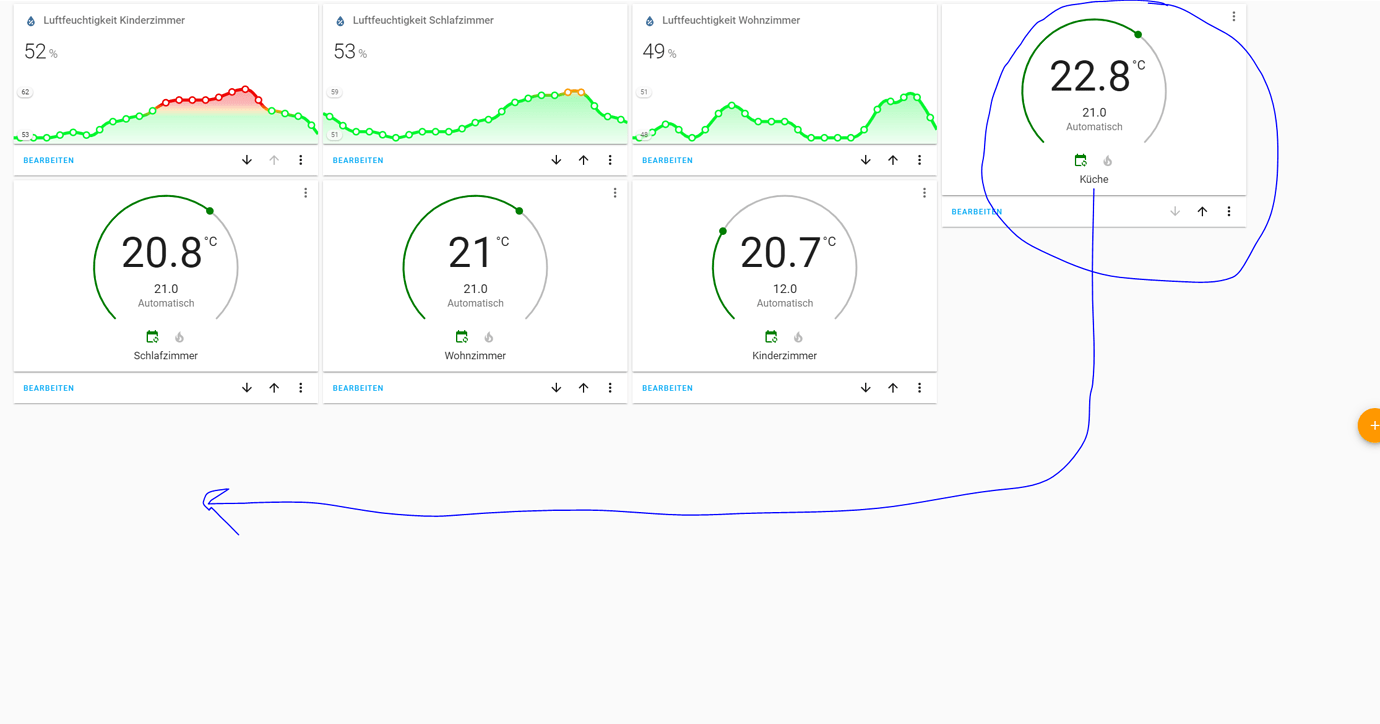The height and width of the screenshot is (724, 1380).
Task: Click BEARBEITEN on the Schlafzimmer thermostat card
Action: pos(48,387)
